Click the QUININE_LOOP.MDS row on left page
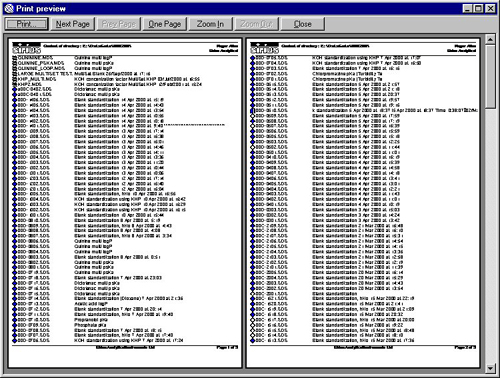The image size is (500, 378). (62, 68)
